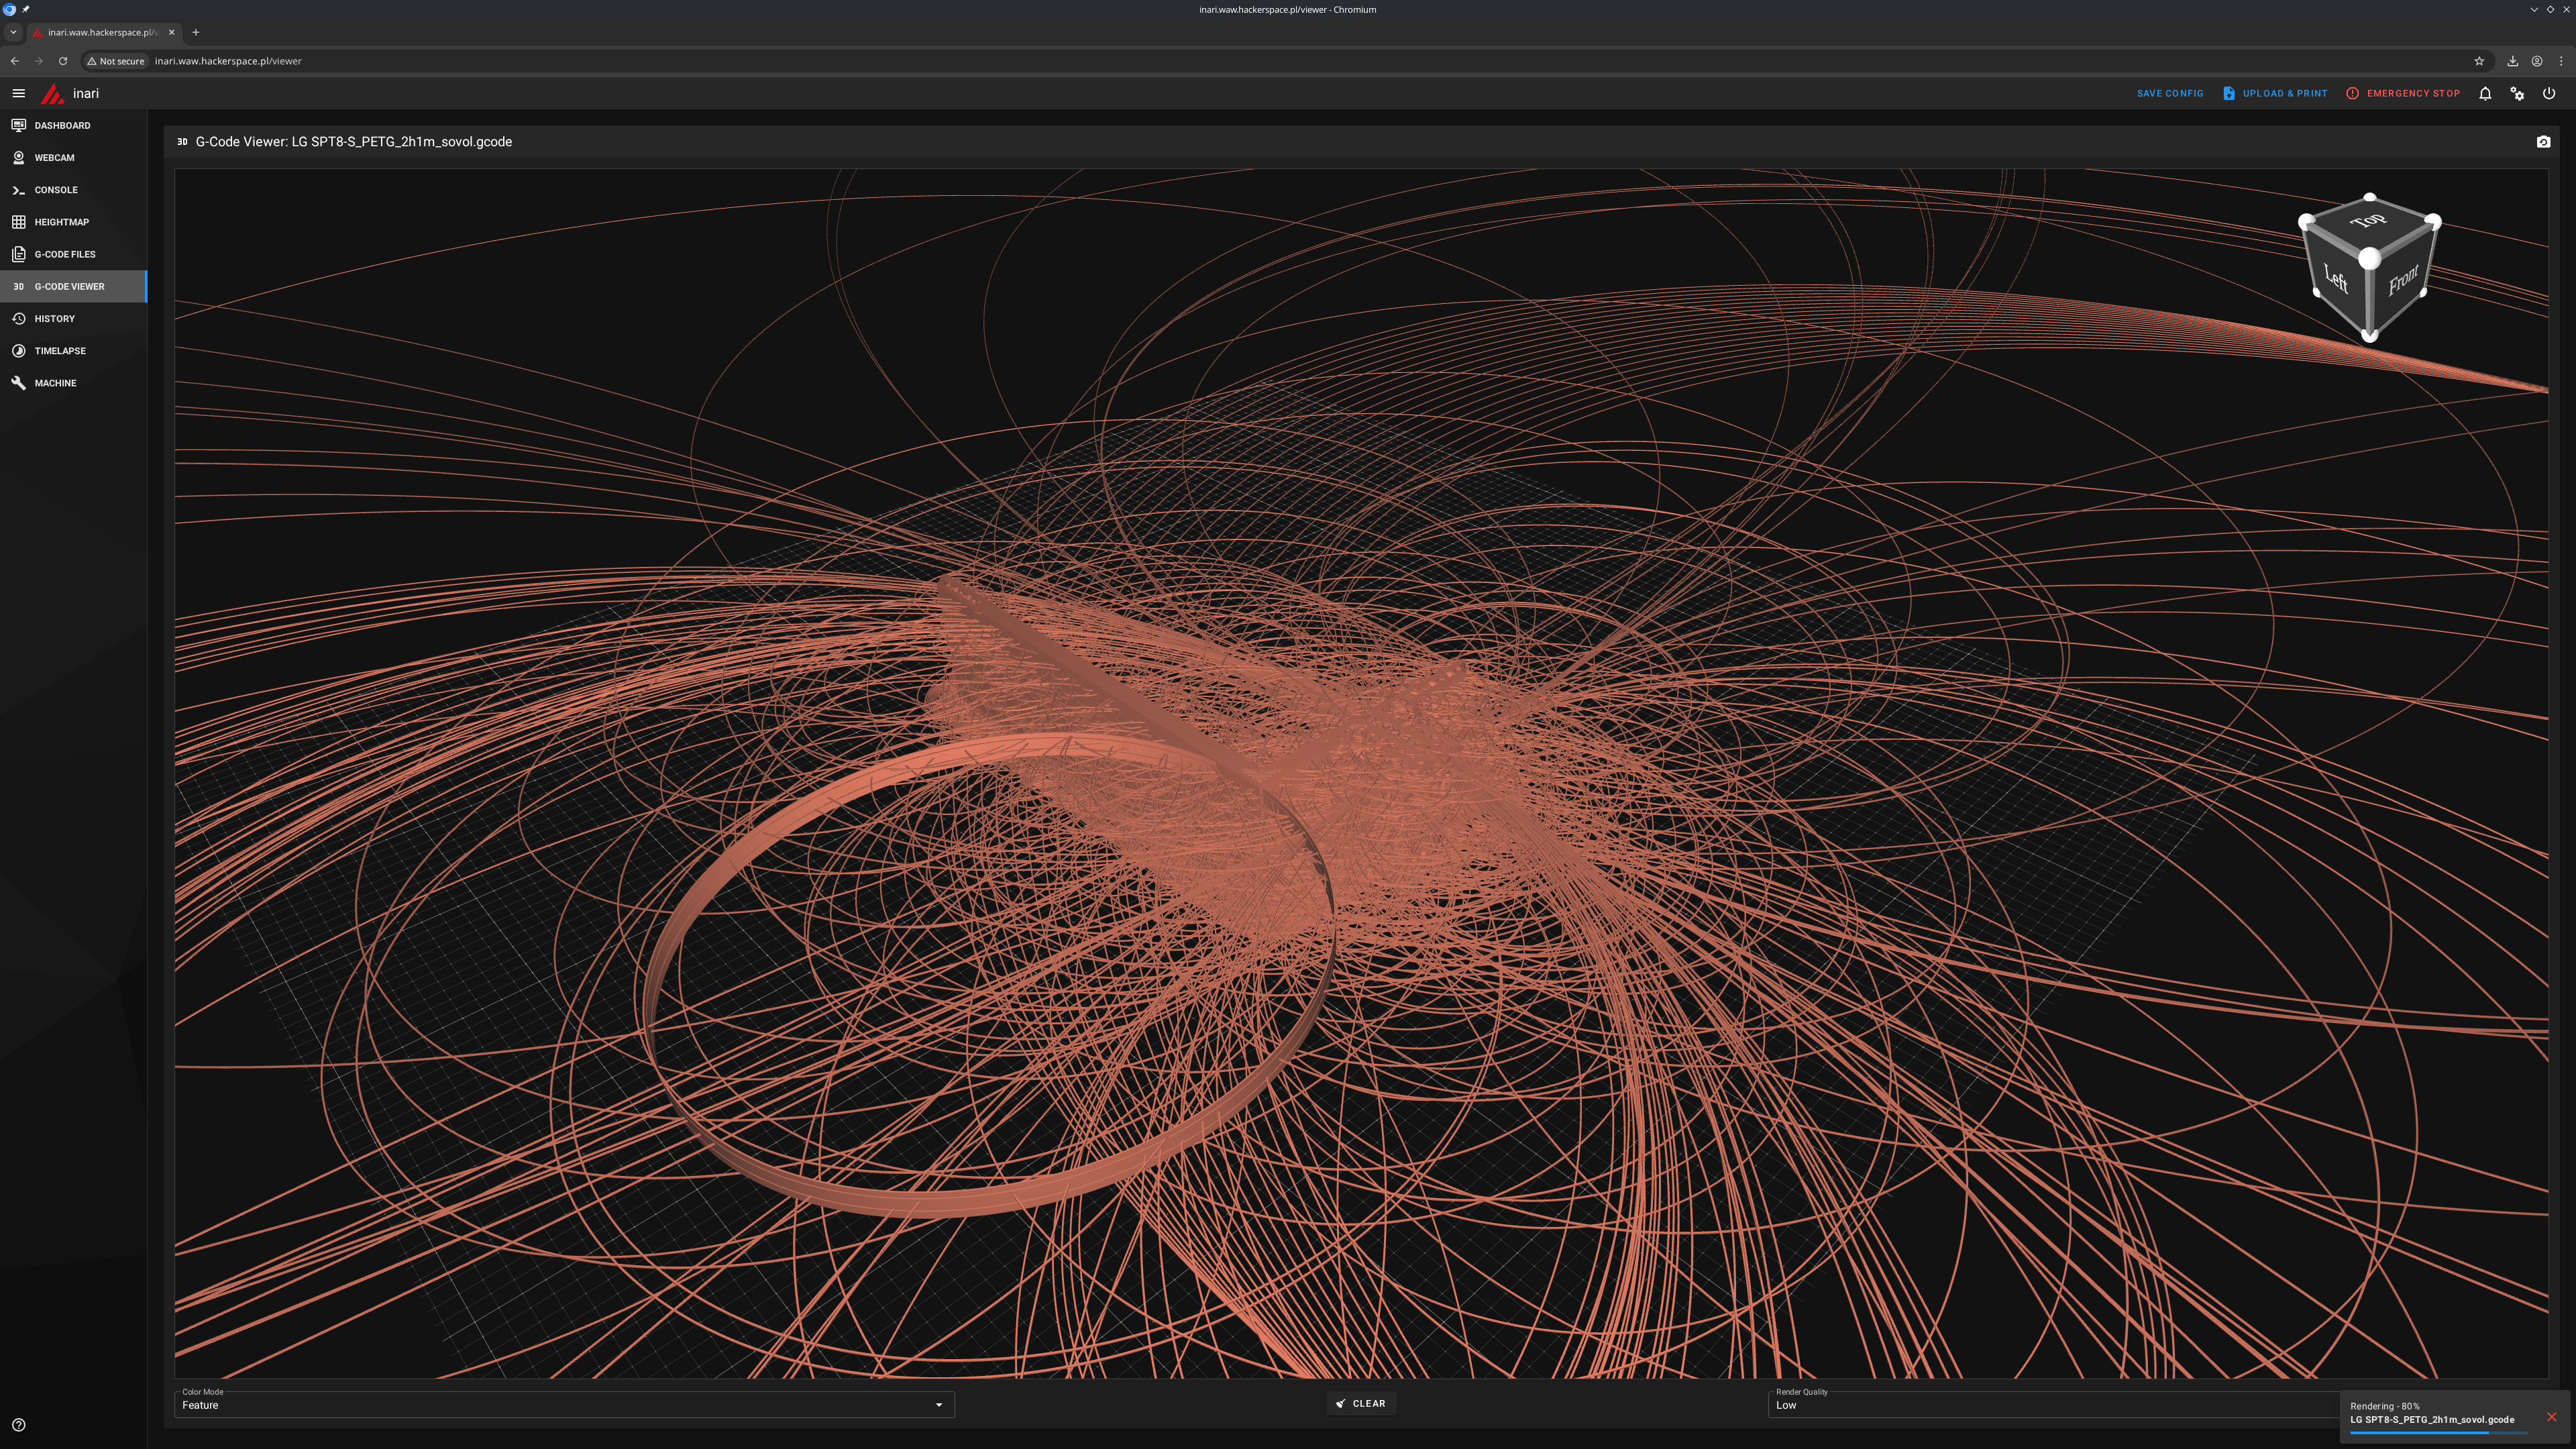
Task: Reload the page with the refresh icon
Action: click(63, 61)
